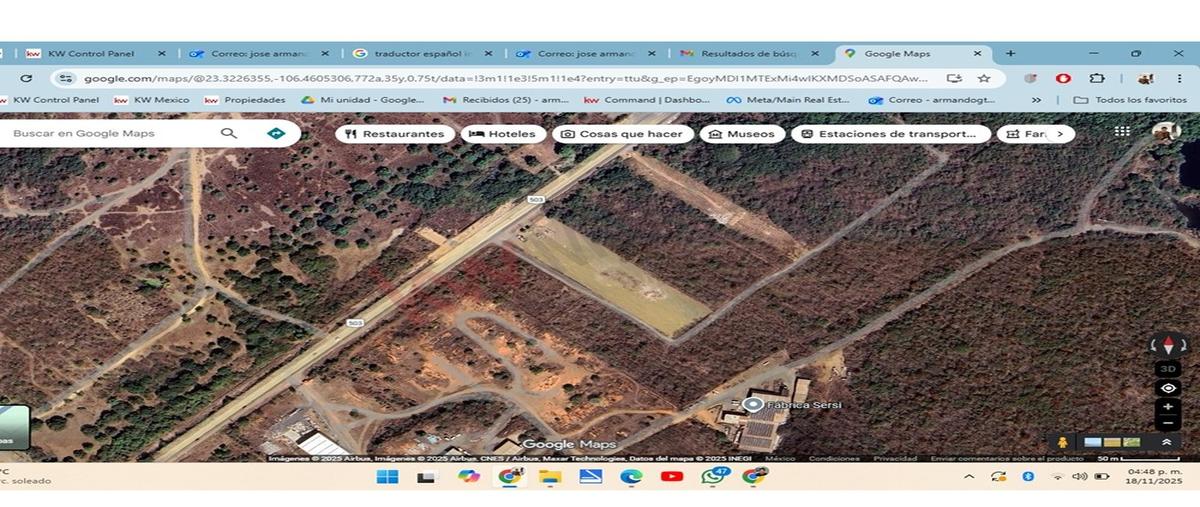
Task: Toggle the 3D map view
Action: (1168, 368)
